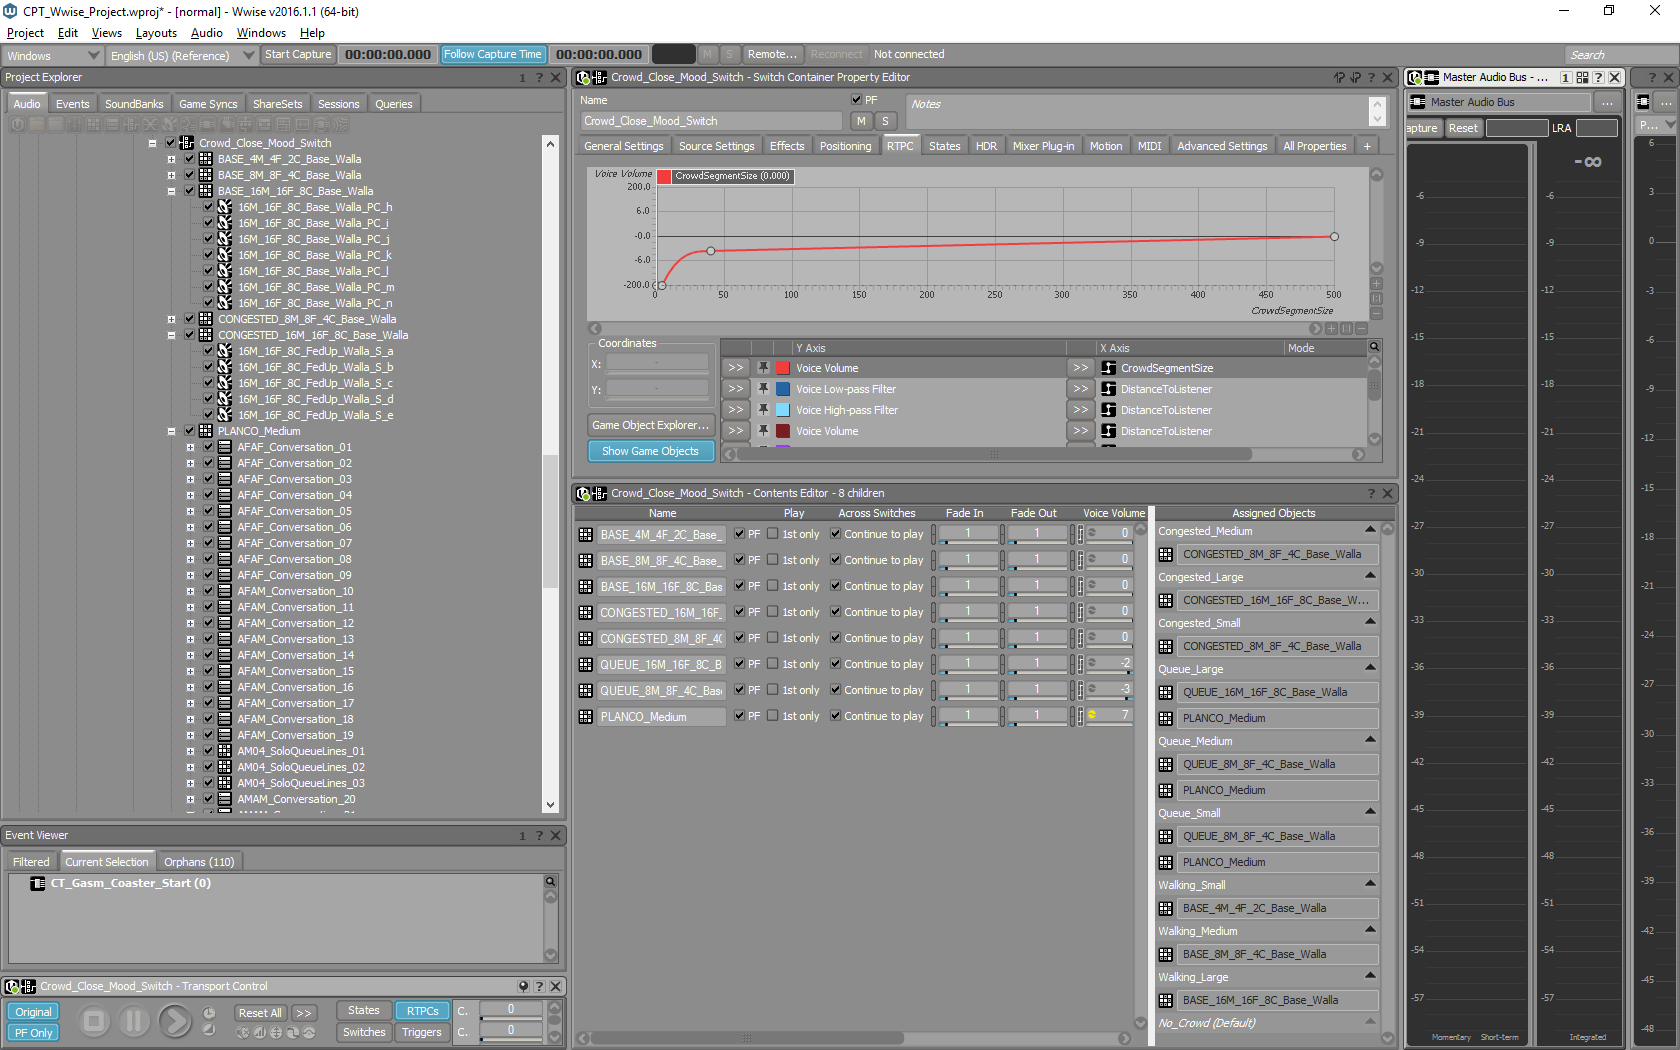Collapse the Congested_Medium assigned objects group
The image size is (1680, 1050).
click(1370, 530)
